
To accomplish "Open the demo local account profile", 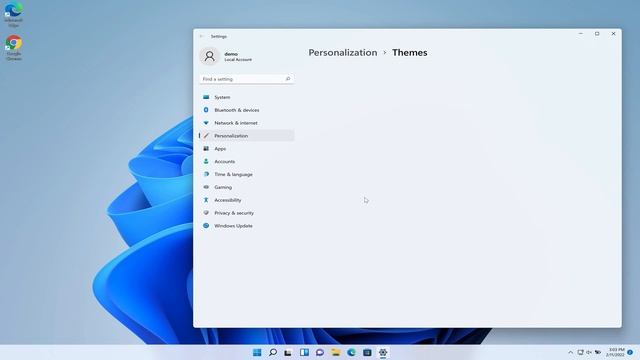I will click(x=227, y=56).
